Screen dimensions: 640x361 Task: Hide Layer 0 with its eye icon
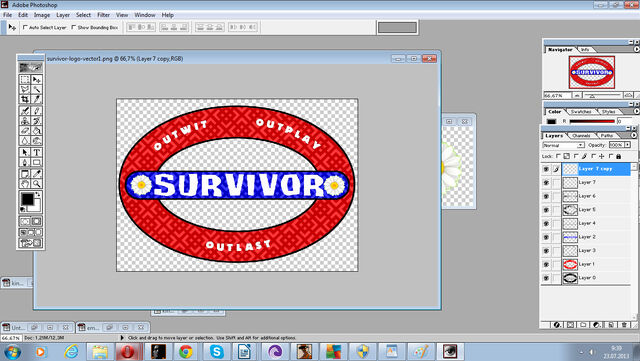click(x=546, y=278)
